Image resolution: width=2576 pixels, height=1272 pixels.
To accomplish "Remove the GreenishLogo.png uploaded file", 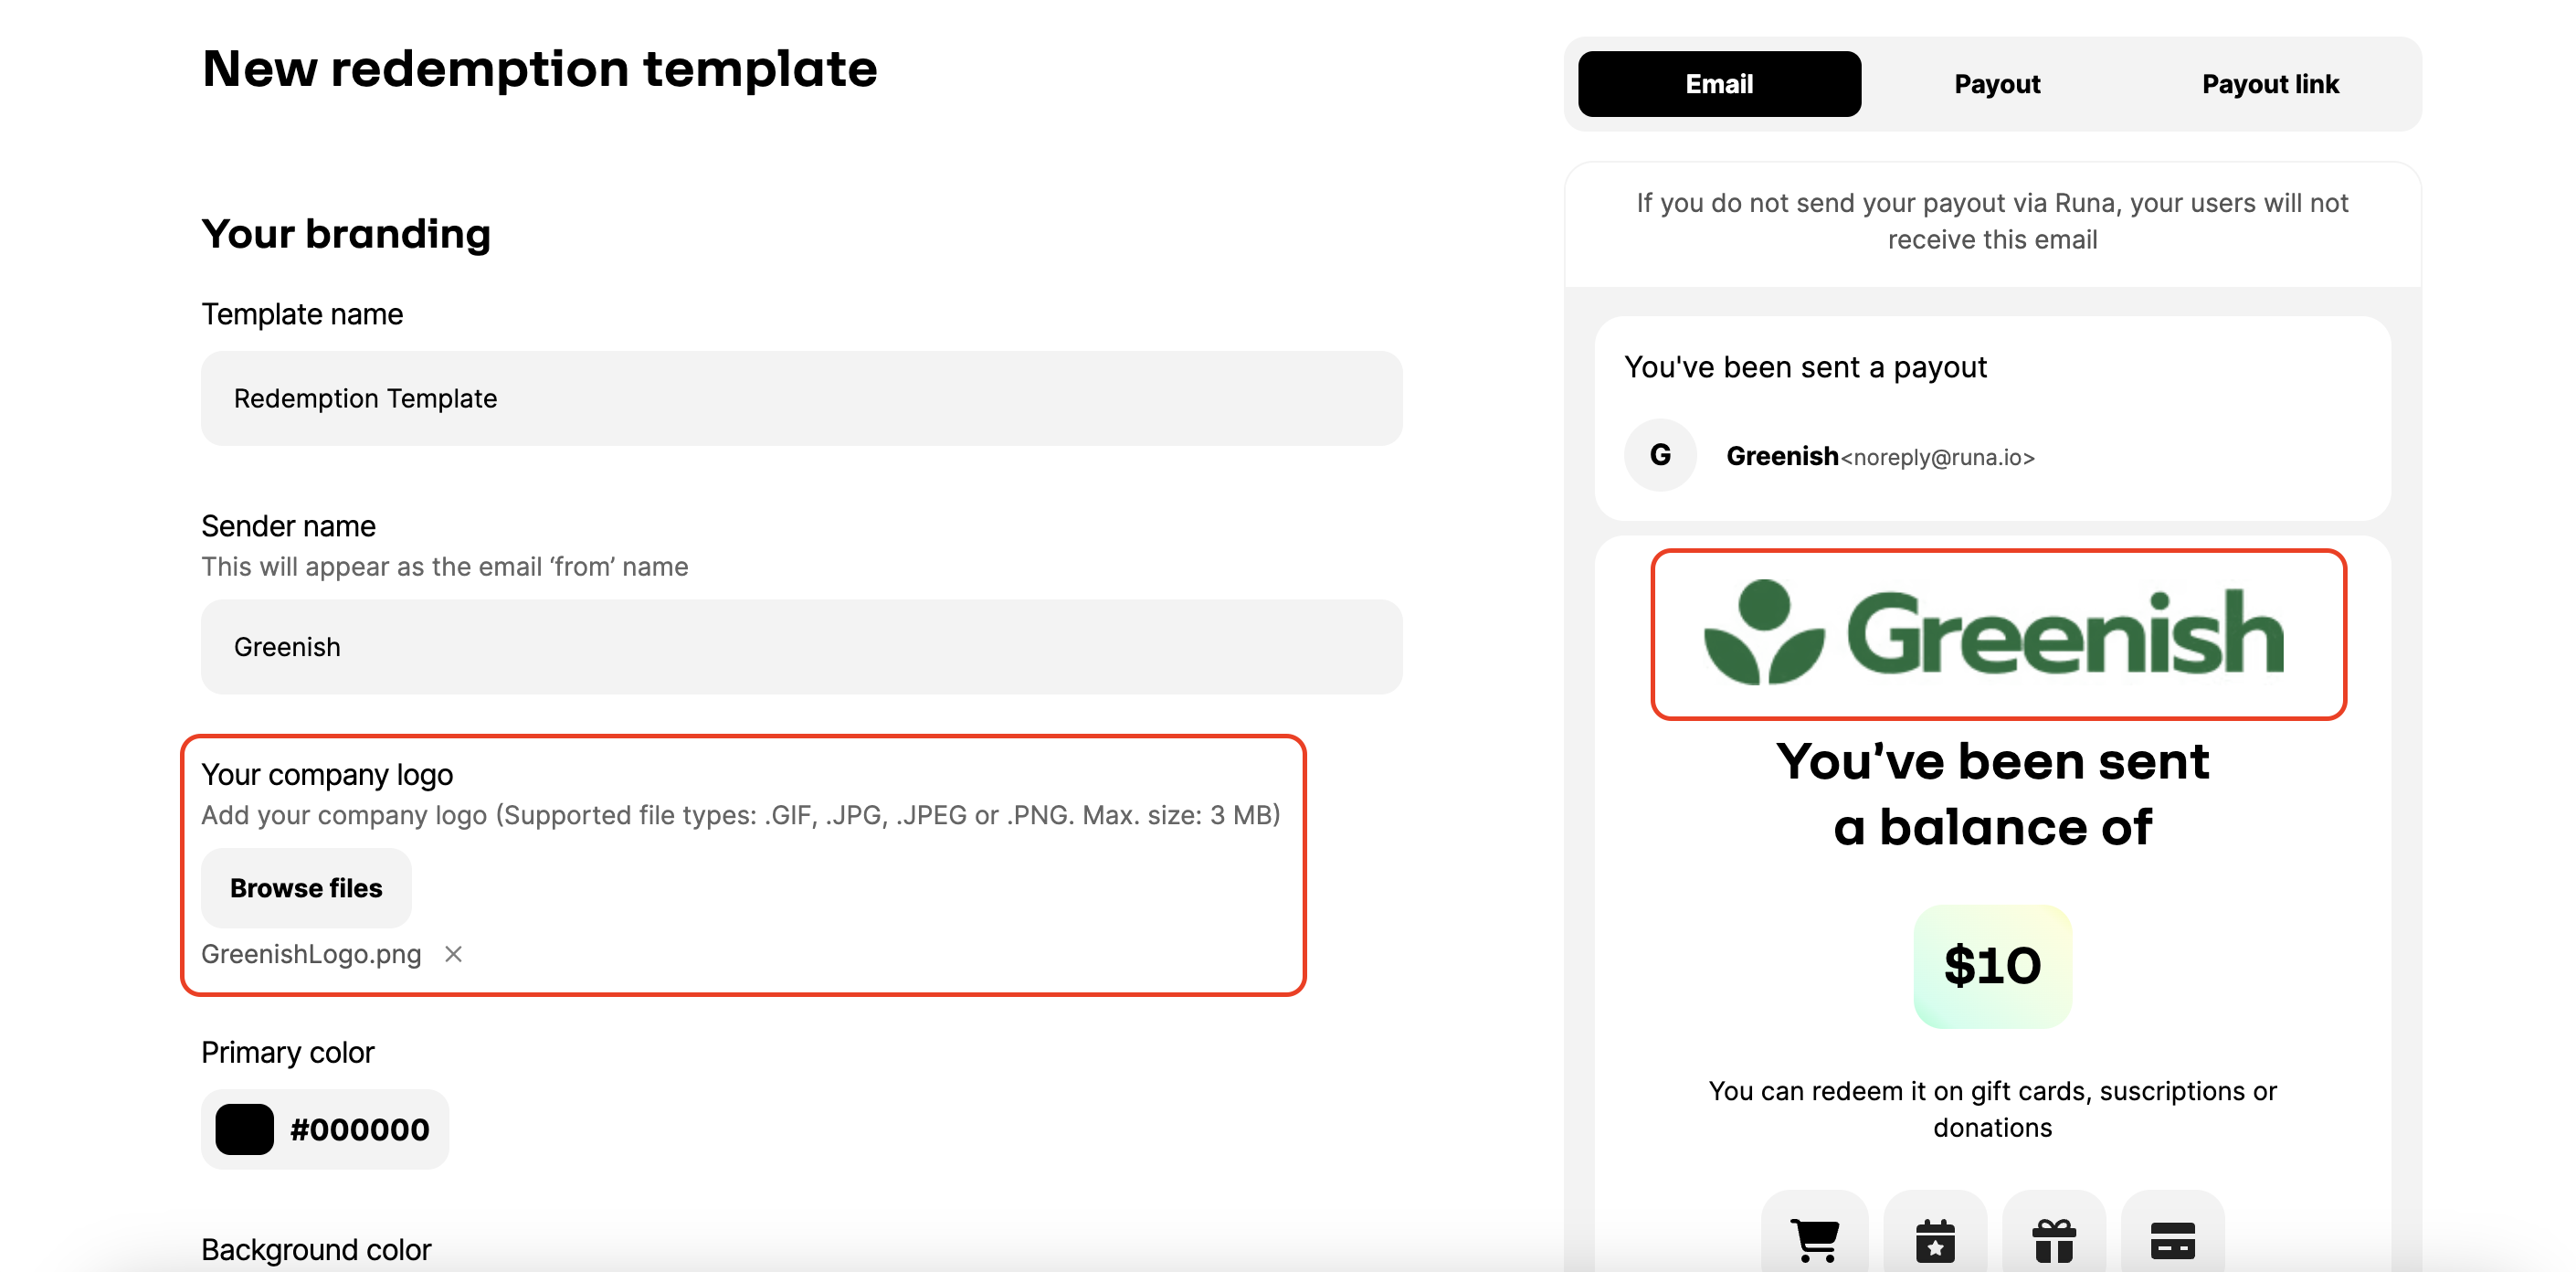I will pyautogui.click(x=453, y=954).
